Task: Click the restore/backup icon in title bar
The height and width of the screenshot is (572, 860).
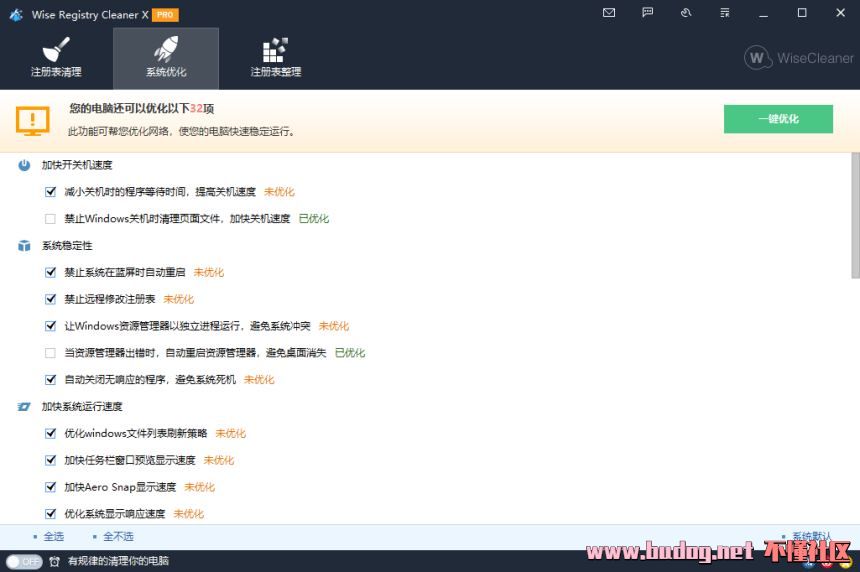Action: (x=686, y=13)
